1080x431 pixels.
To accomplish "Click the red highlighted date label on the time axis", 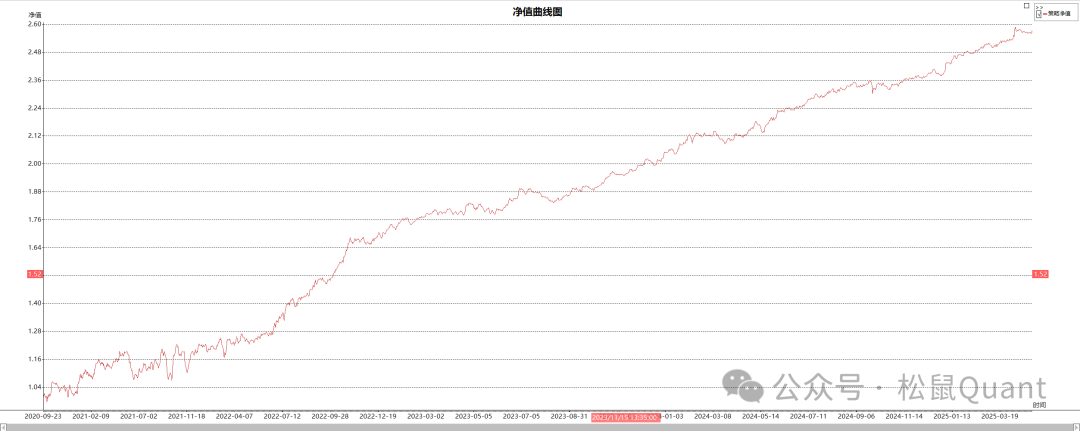I will point(625,416).
